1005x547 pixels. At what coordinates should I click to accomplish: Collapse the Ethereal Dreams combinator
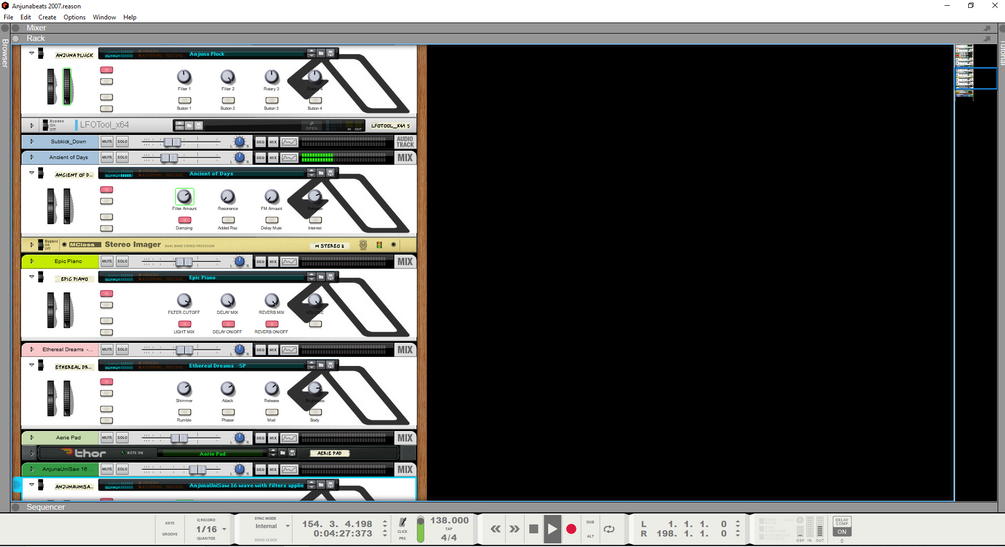point(31,364)
